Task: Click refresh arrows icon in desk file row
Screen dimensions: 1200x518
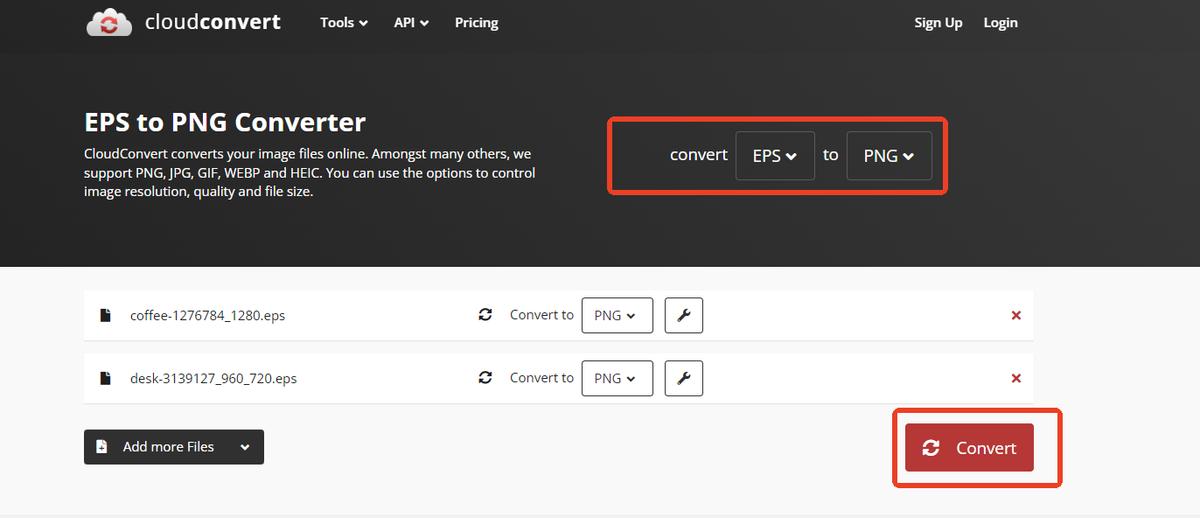Action: point(486,378)
